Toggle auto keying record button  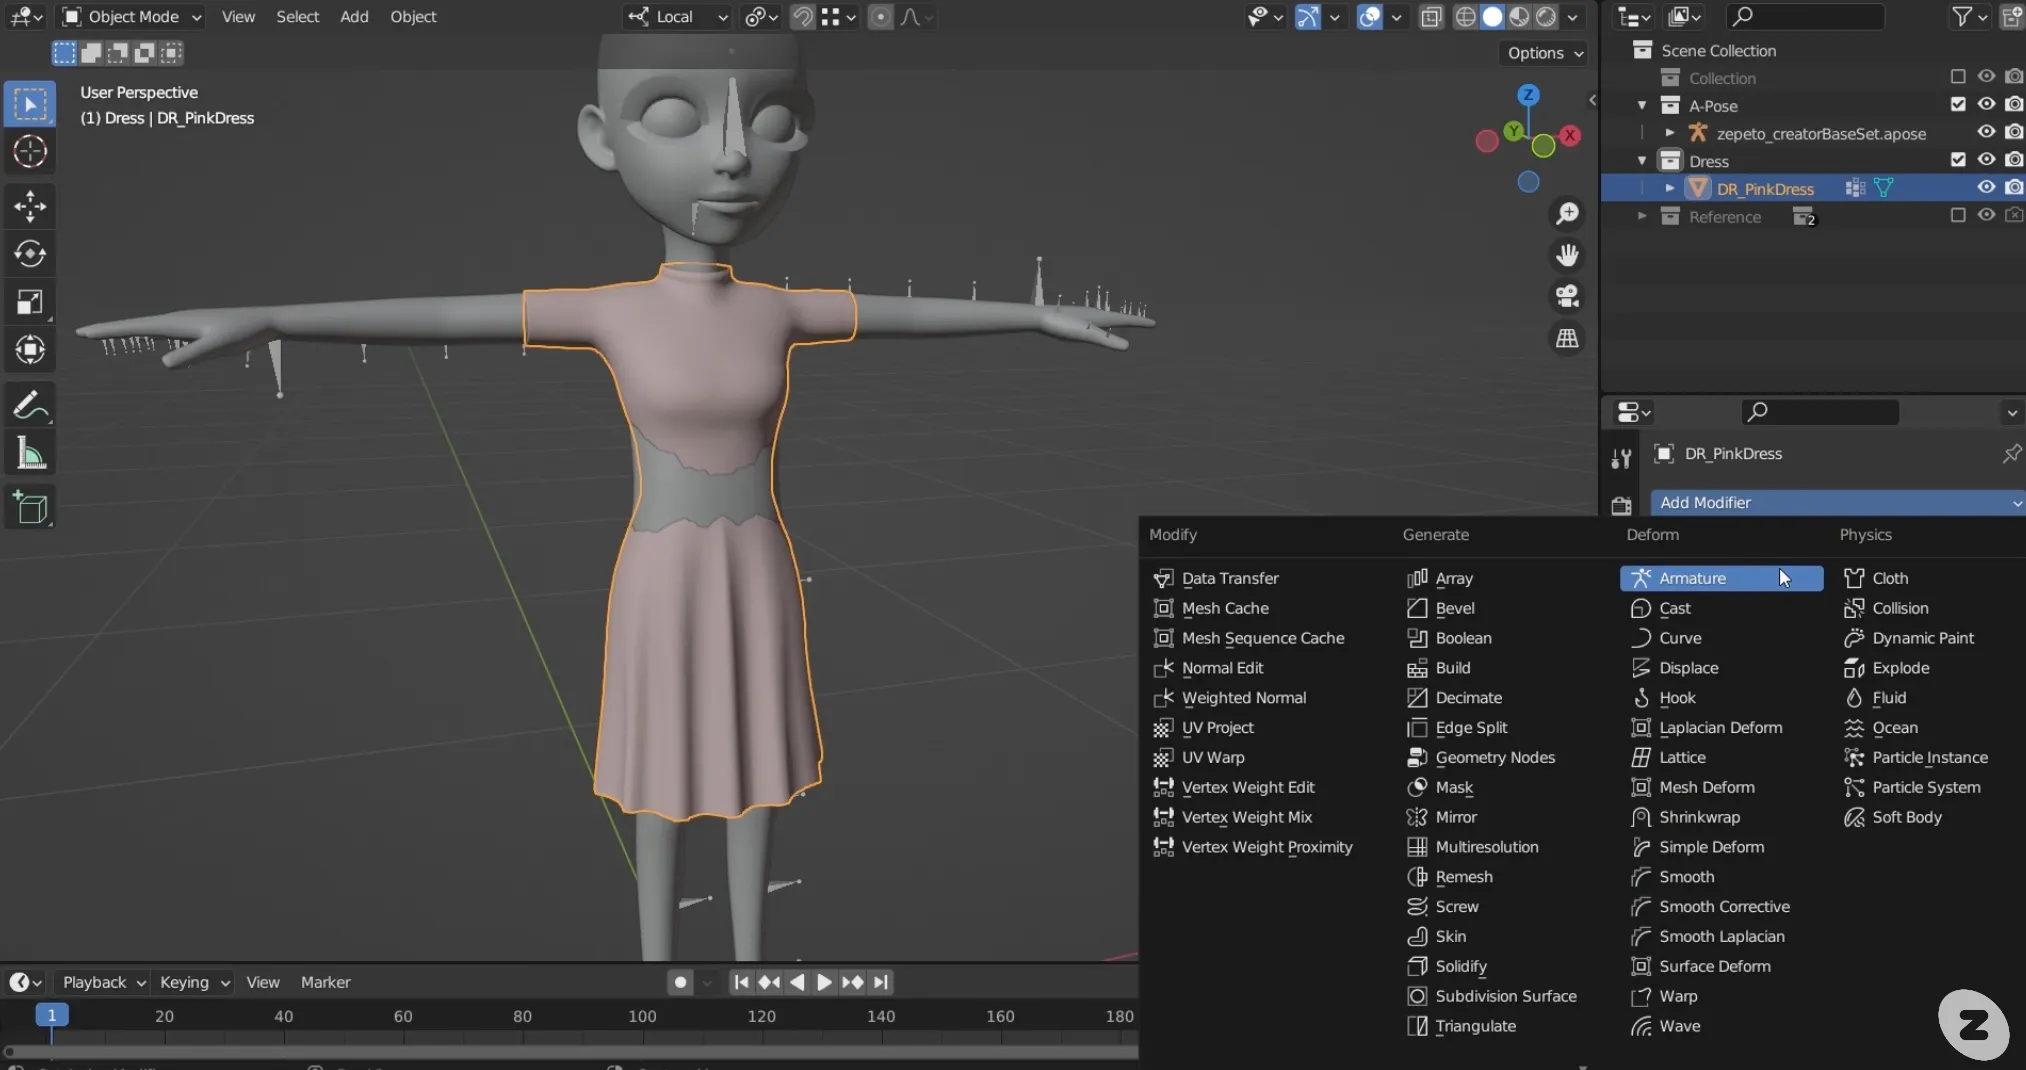(x=680, y=982)
